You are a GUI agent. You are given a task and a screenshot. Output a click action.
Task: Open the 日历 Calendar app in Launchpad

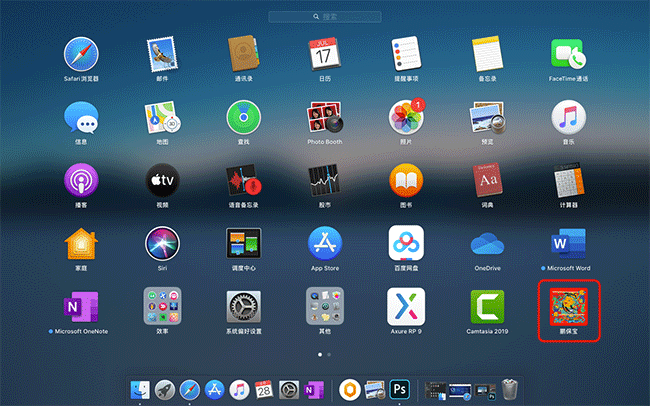[325, 54]
